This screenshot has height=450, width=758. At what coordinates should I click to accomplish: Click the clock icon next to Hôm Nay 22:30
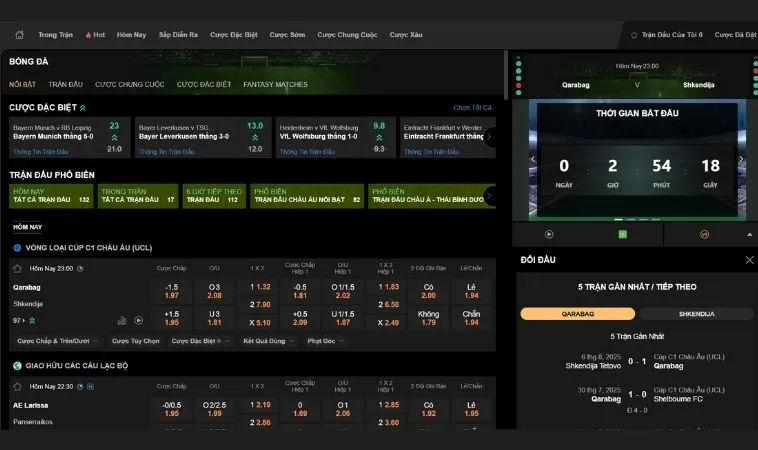click(80, 387)
